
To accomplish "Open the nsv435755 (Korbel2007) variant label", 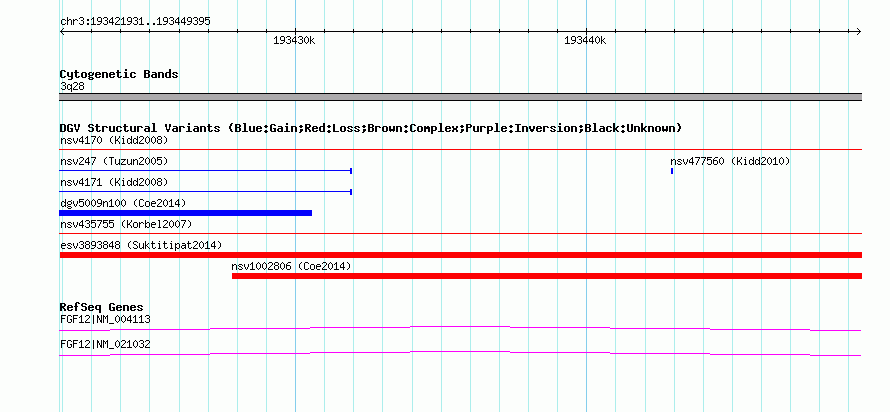I will [x=126, y=224].
